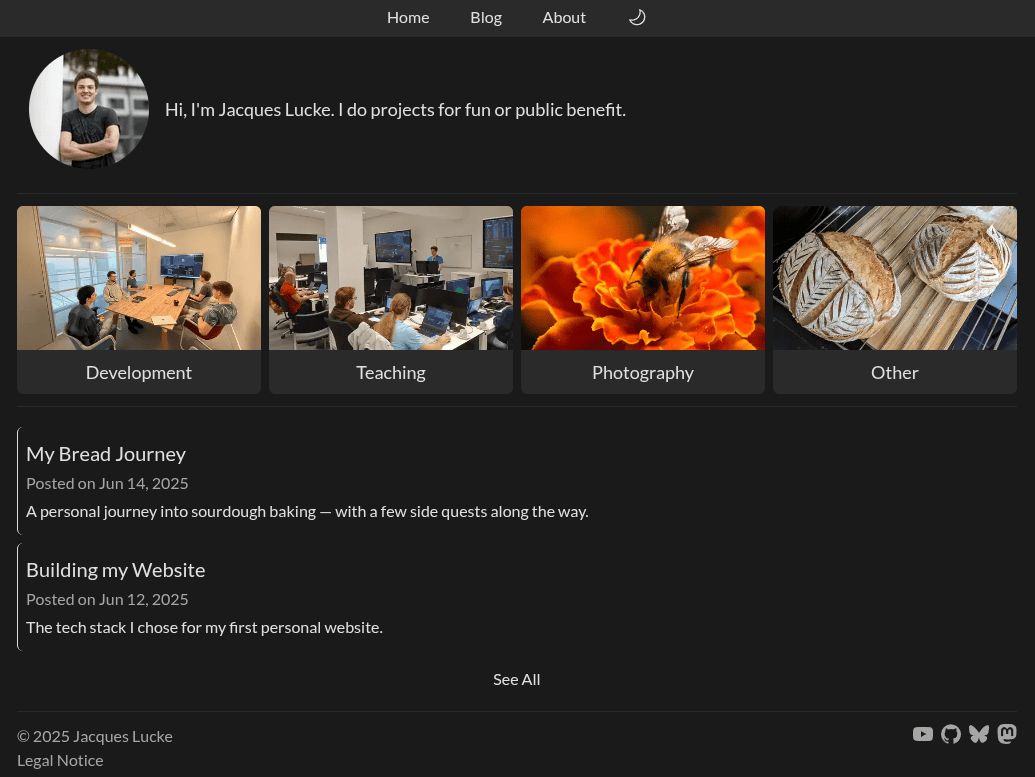
Task: Open the Blog navigation item
Action: point(486,17)
